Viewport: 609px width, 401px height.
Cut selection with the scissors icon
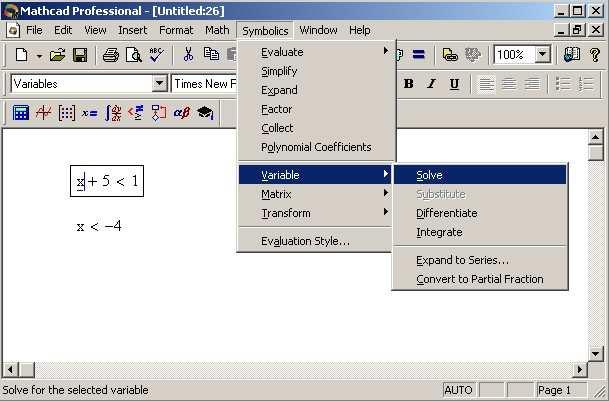coord(188,55)
